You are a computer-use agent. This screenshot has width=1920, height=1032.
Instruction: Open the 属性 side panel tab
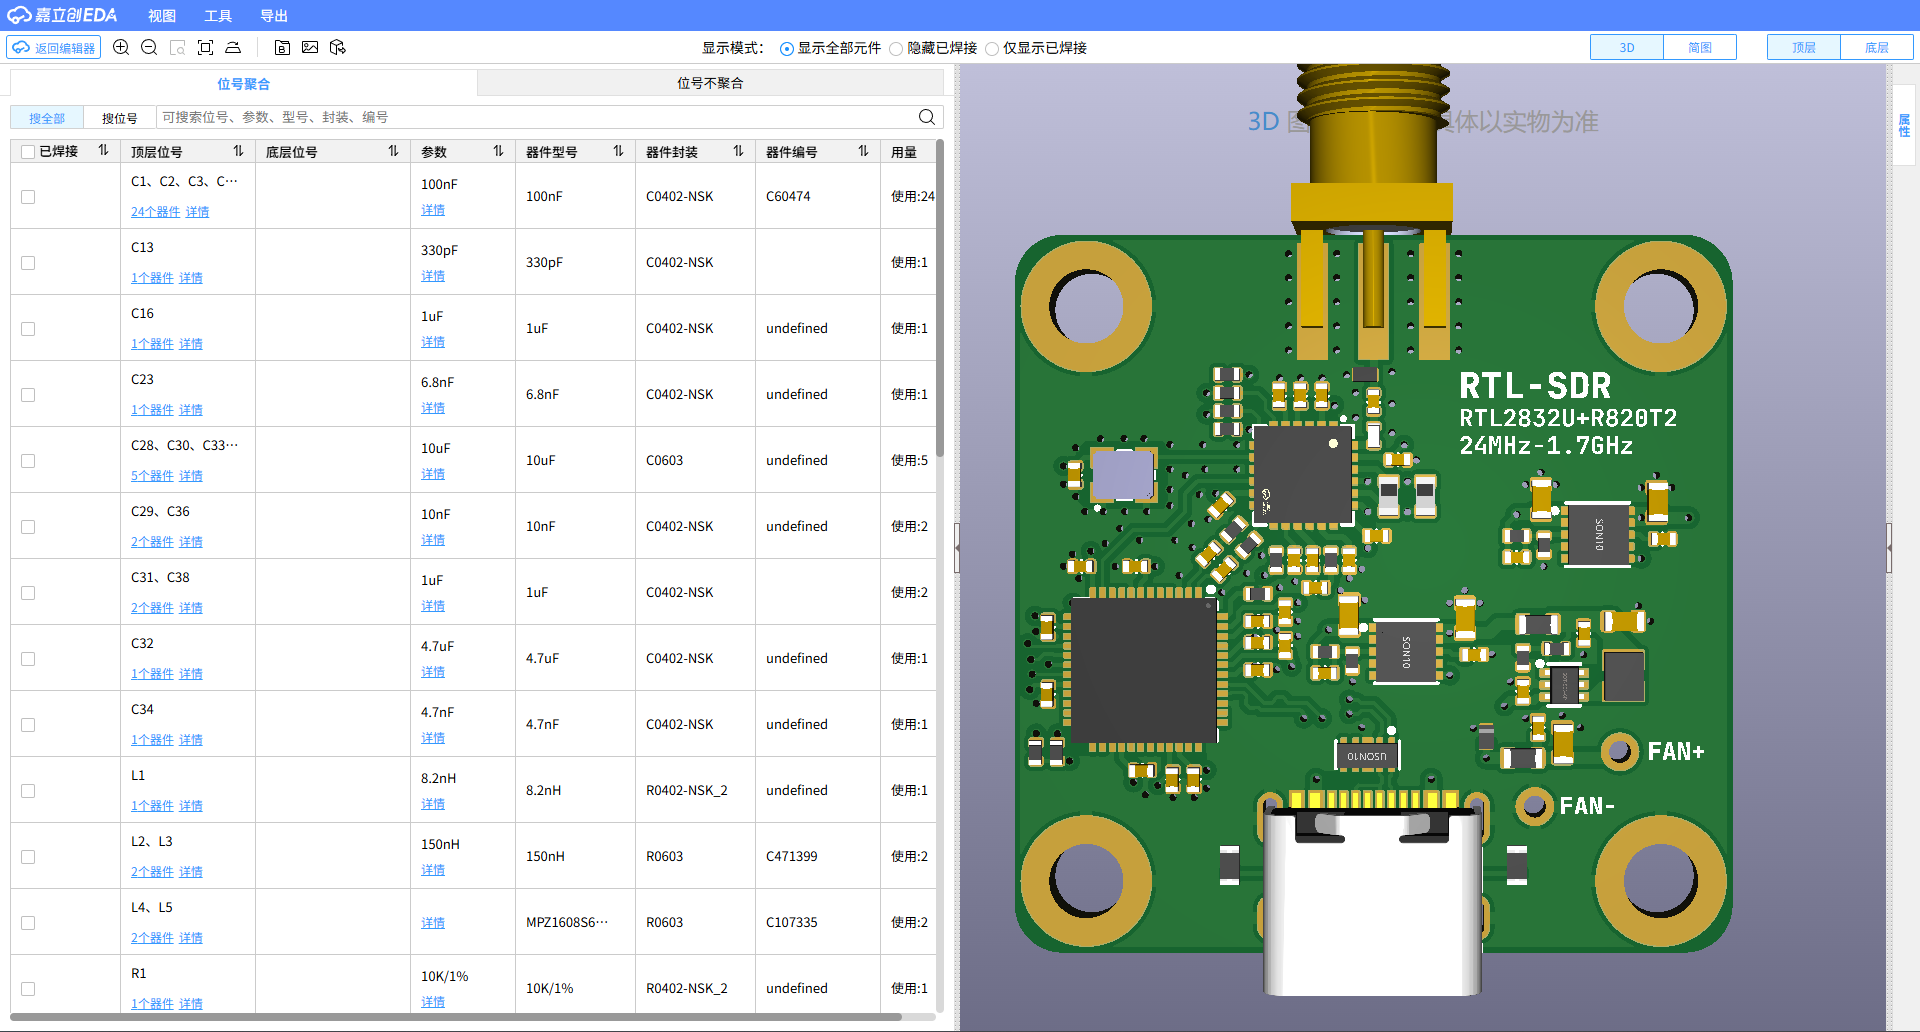pyautogui.click(x=1904, y=125)
